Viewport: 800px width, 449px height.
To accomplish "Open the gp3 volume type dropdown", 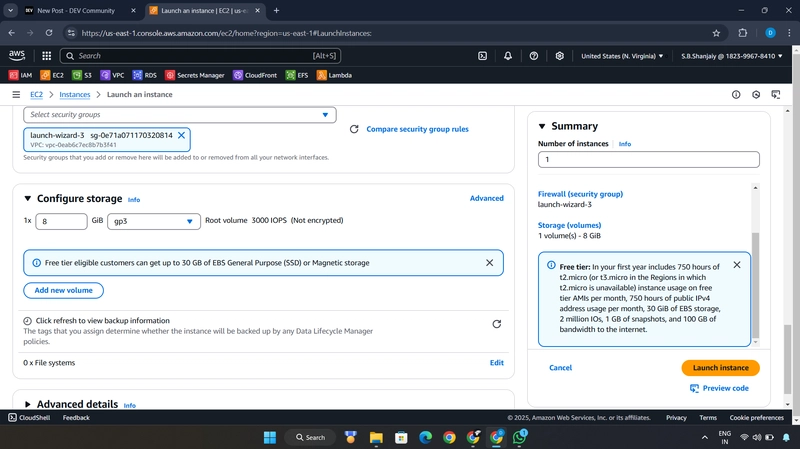I will pos(154,221).
